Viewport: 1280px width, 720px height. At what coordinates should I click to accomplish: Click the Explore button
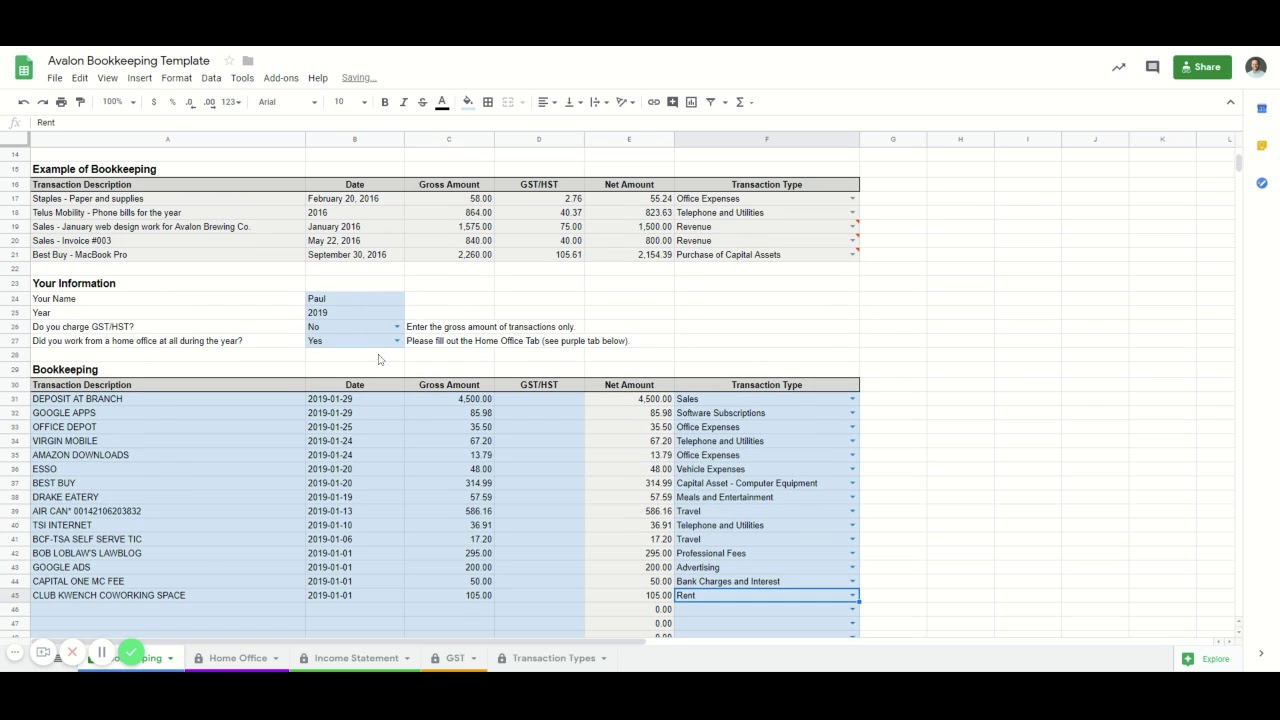(1206, 659)
